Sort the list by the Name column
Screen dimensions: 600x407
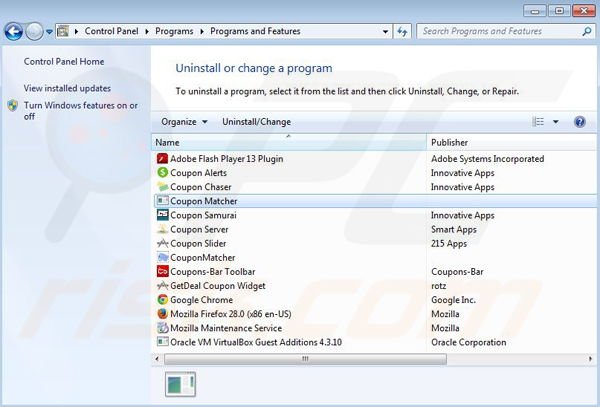289,142
